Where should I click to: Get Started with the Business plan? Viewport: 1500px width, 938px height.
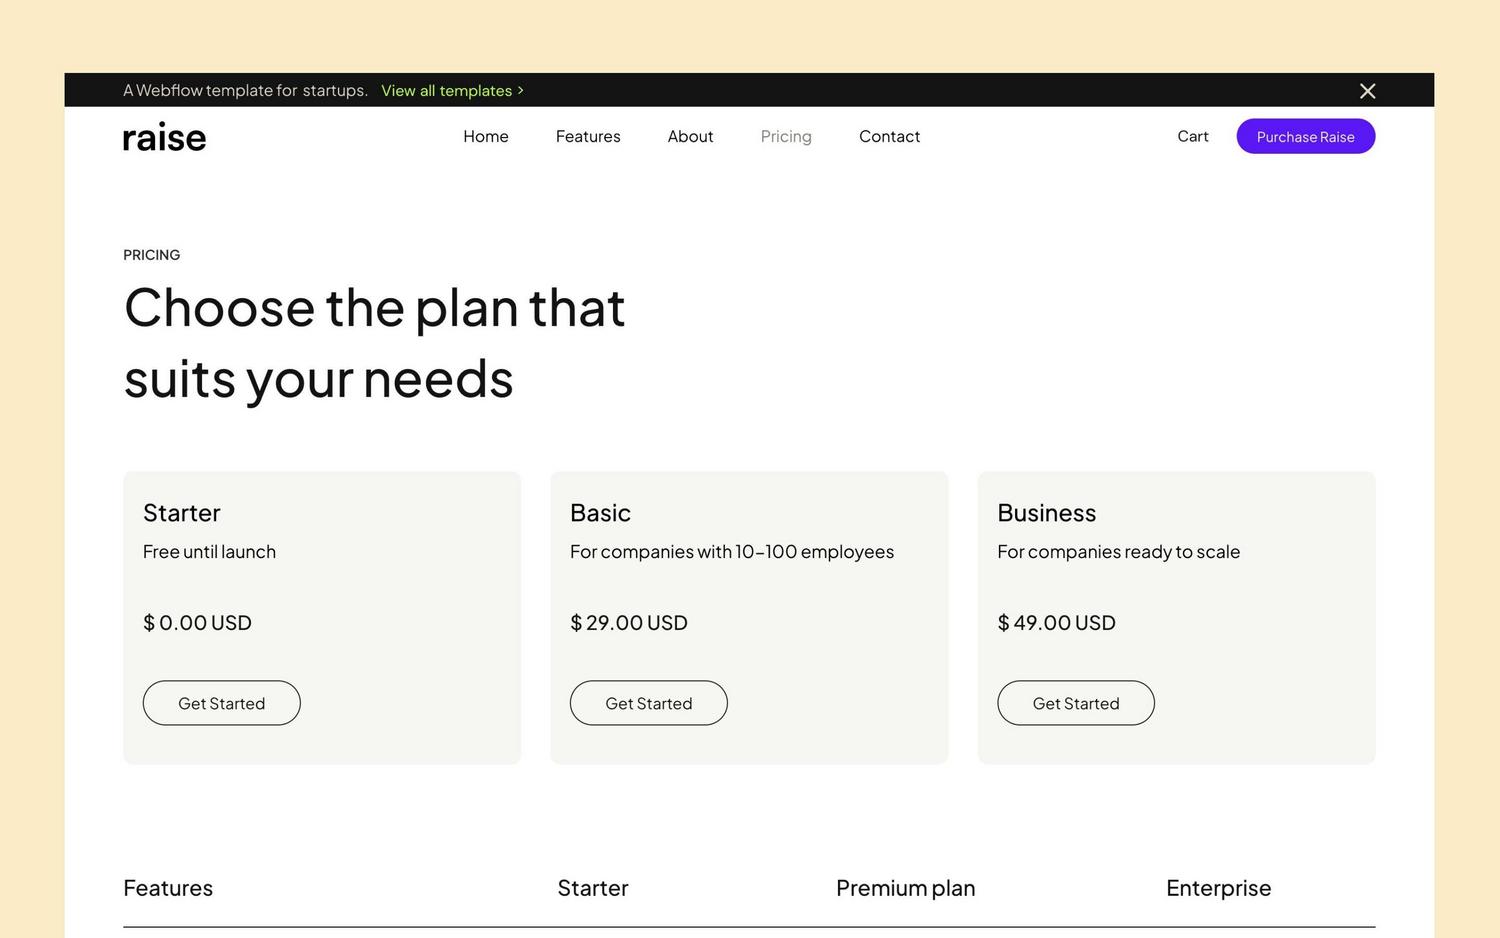[x=1075, y=702]
